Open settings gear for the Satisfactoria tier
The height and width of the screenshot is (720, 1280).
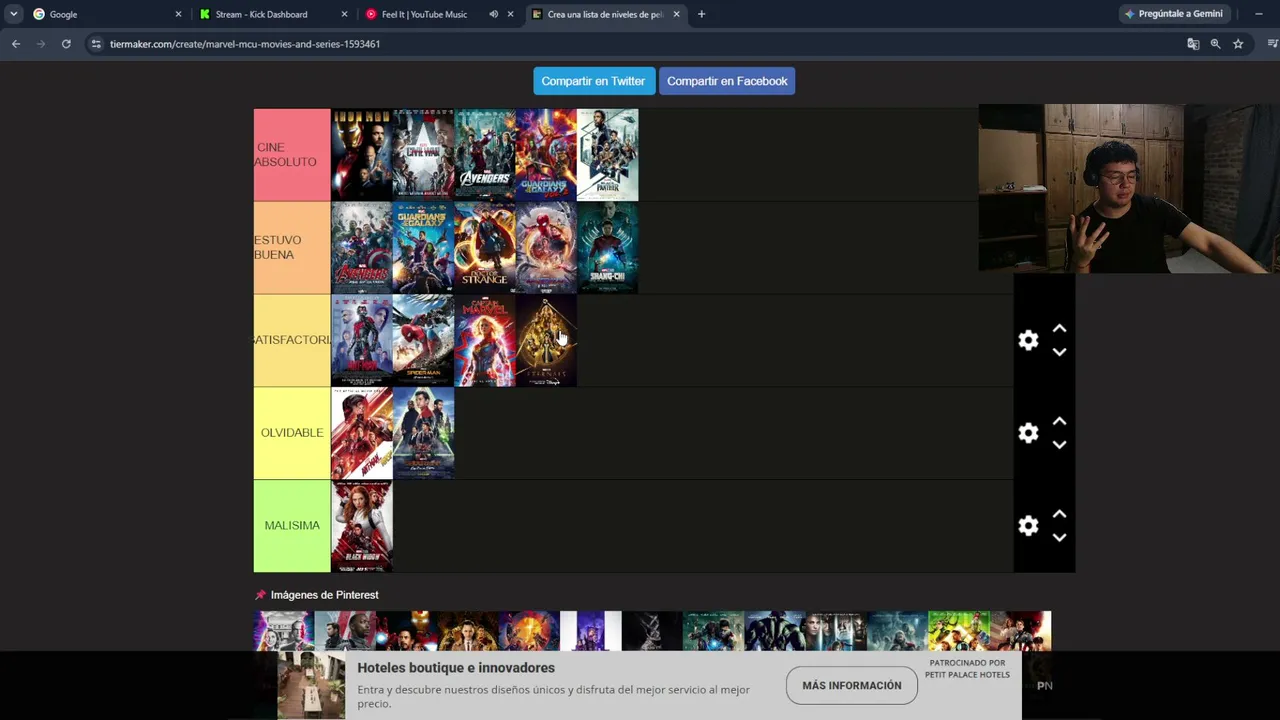tap(1028, 340)
